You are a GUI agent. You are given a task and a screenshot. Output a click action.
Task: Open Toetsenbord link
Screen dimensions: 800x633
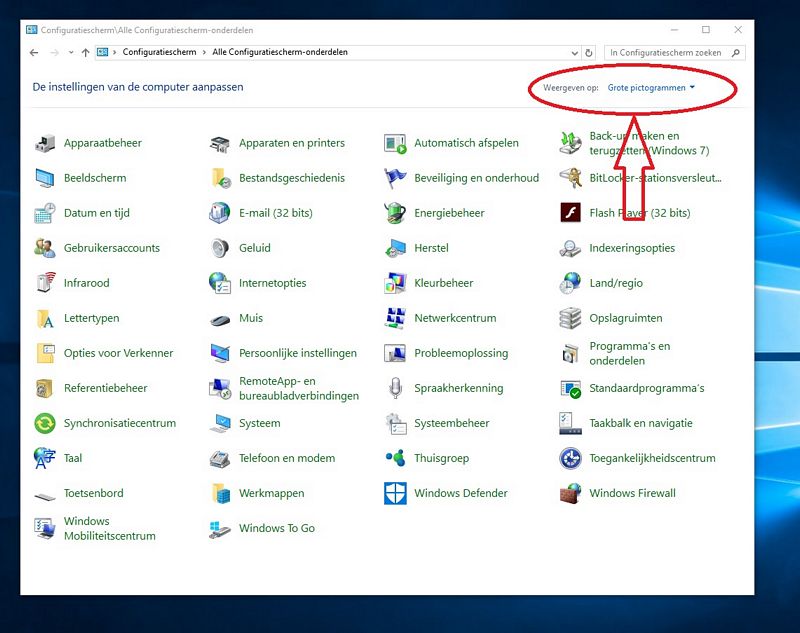click(x=93, y=493)
